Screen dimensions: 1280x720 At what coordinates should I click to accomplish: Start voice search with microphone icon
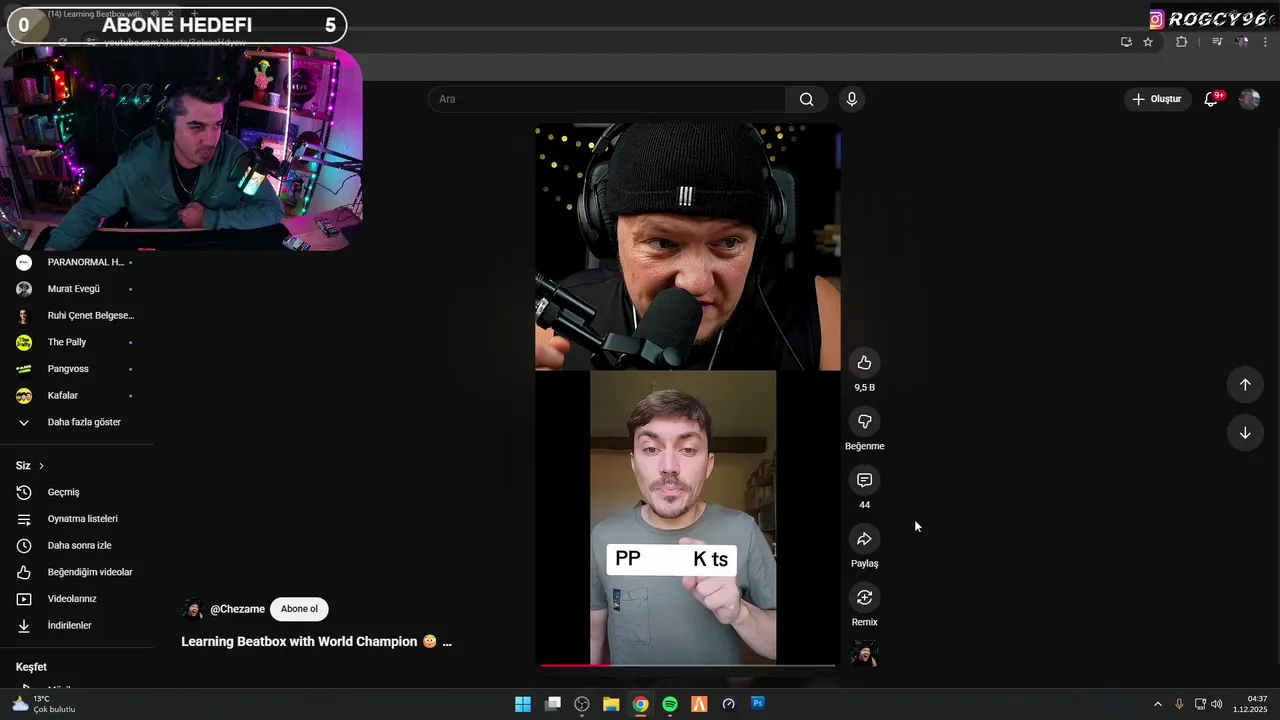click(x=851, y=99)
